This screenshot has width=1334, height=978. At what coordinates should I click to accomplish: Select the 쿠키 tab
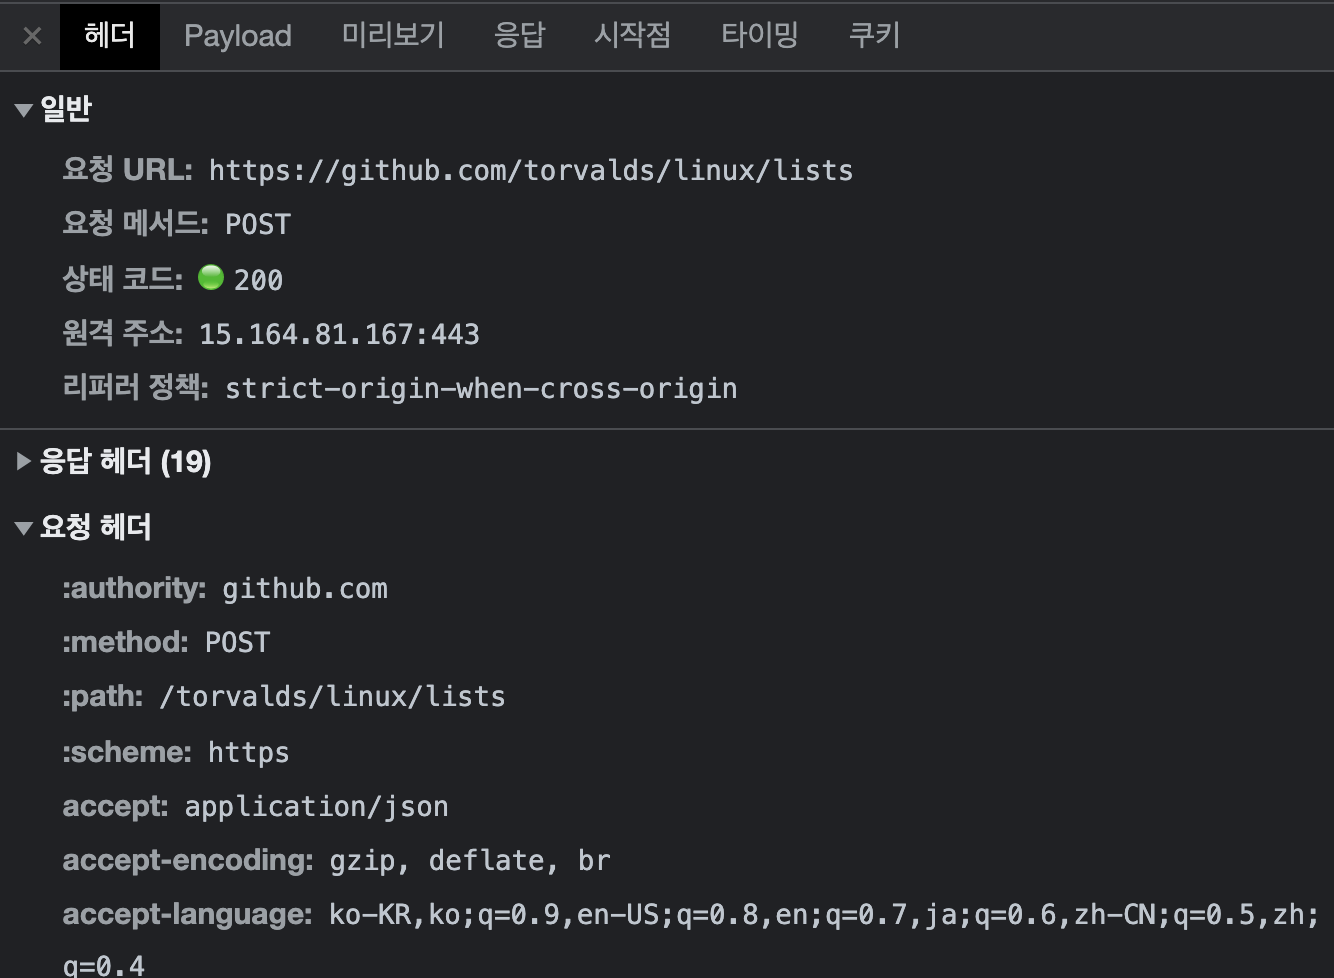pos(874,36)
